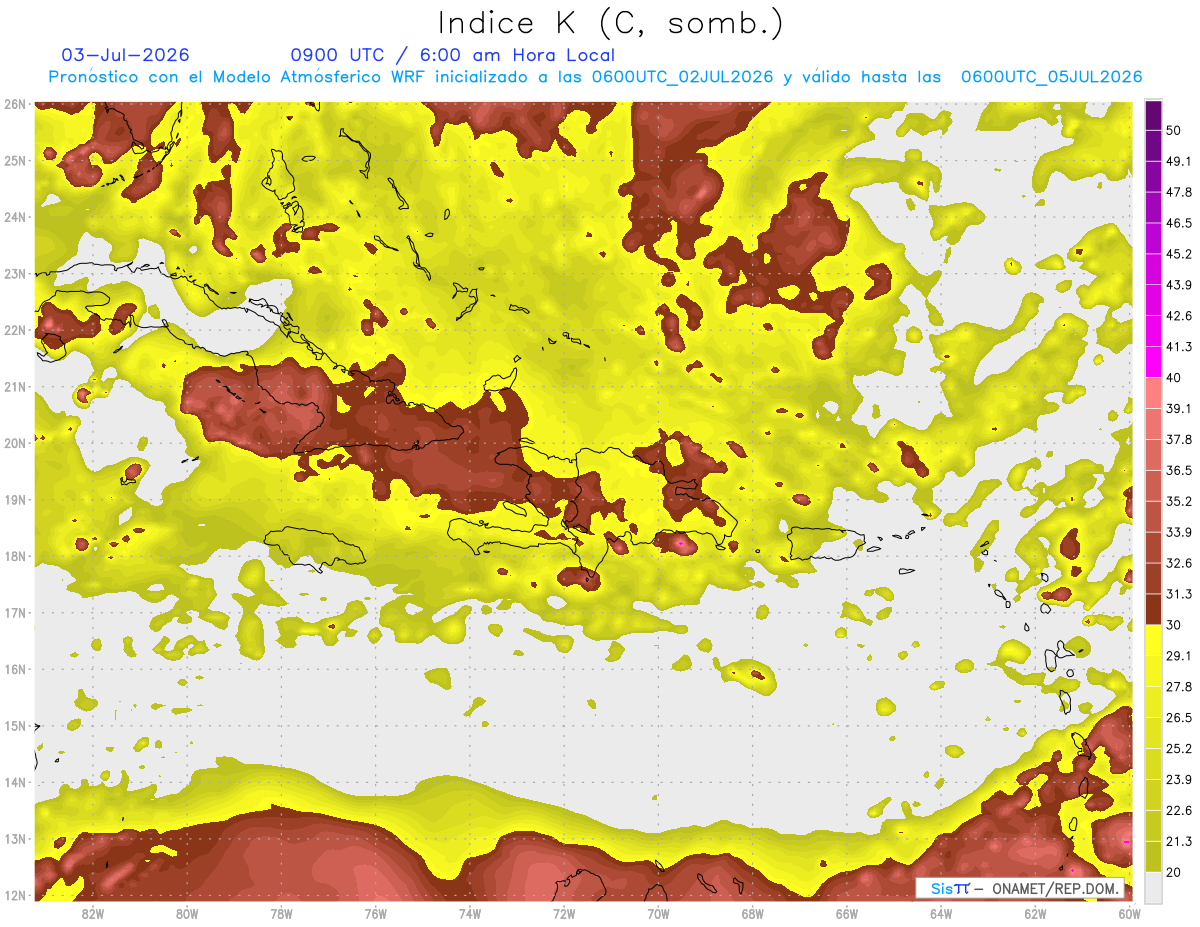Image resolution: width=1200 pixels, height=927 pixels.
Task: Click the gray colorbar segment below 20
Action: tap(1153, 887)
